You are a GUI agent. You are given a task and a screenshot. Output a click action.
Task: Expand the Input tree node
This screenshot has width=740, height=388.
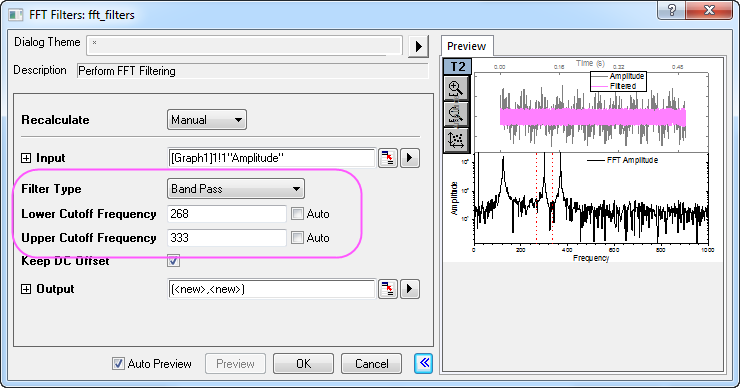click(26, 158)
